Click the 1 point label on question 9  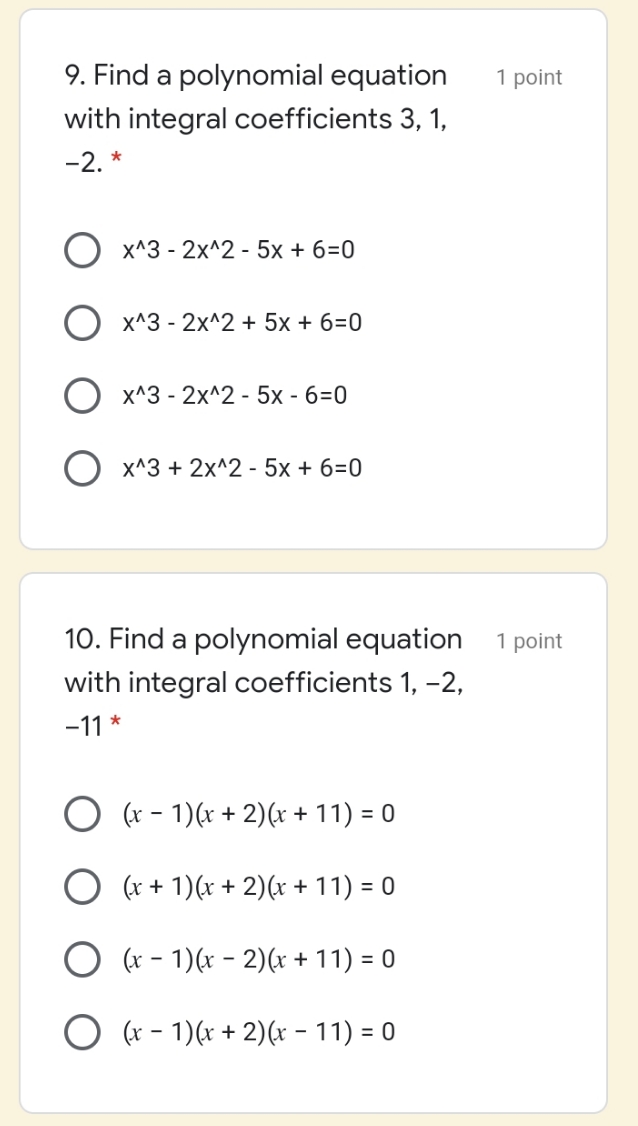click(x=529, y=76)
